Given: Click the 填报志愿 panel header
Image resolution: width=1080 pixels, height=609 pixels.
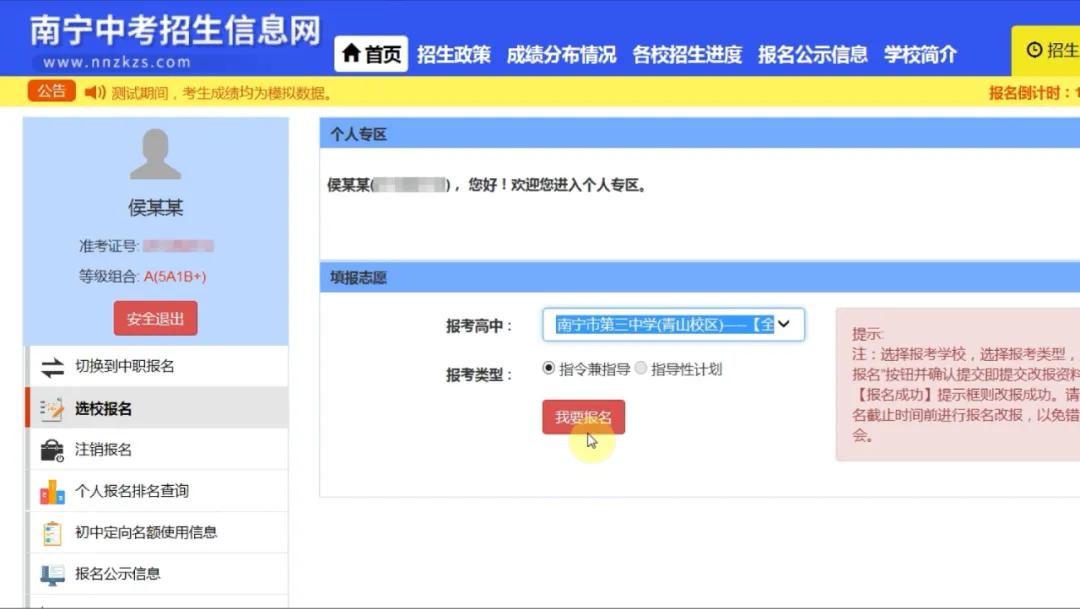Looking at the screenshot, I should (x=700, y=277).
